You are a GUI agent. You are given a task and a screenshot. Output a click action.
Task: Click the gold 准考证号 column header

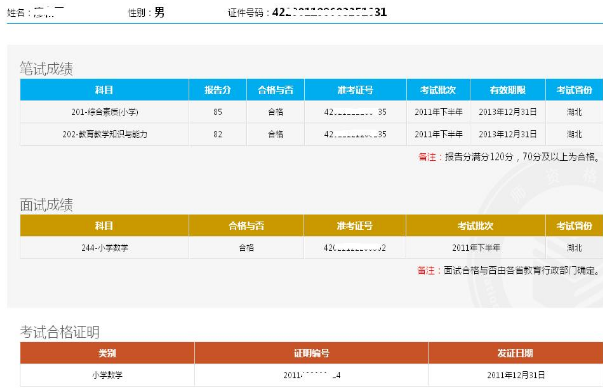355,226
